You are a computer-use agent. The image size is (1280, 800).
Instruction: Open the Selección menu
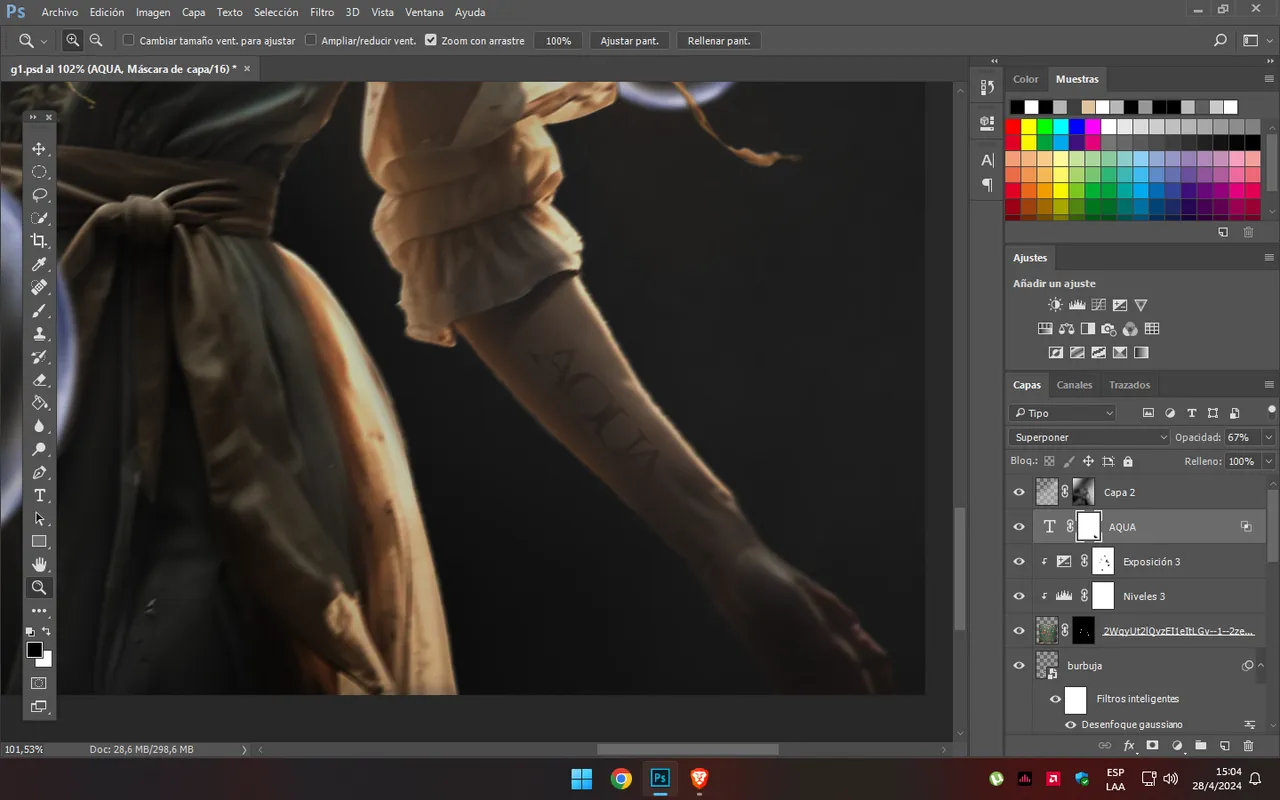tap(276, 12)
